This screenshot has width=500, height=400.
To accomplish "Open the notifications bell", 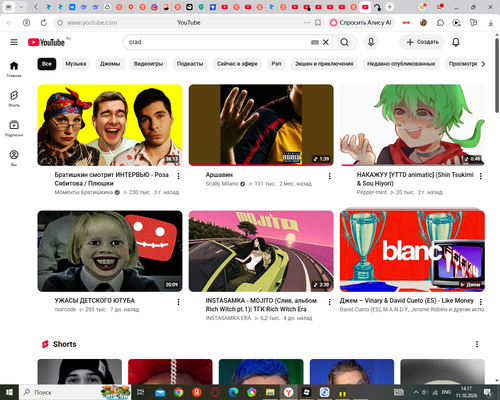I will [456, 42].
